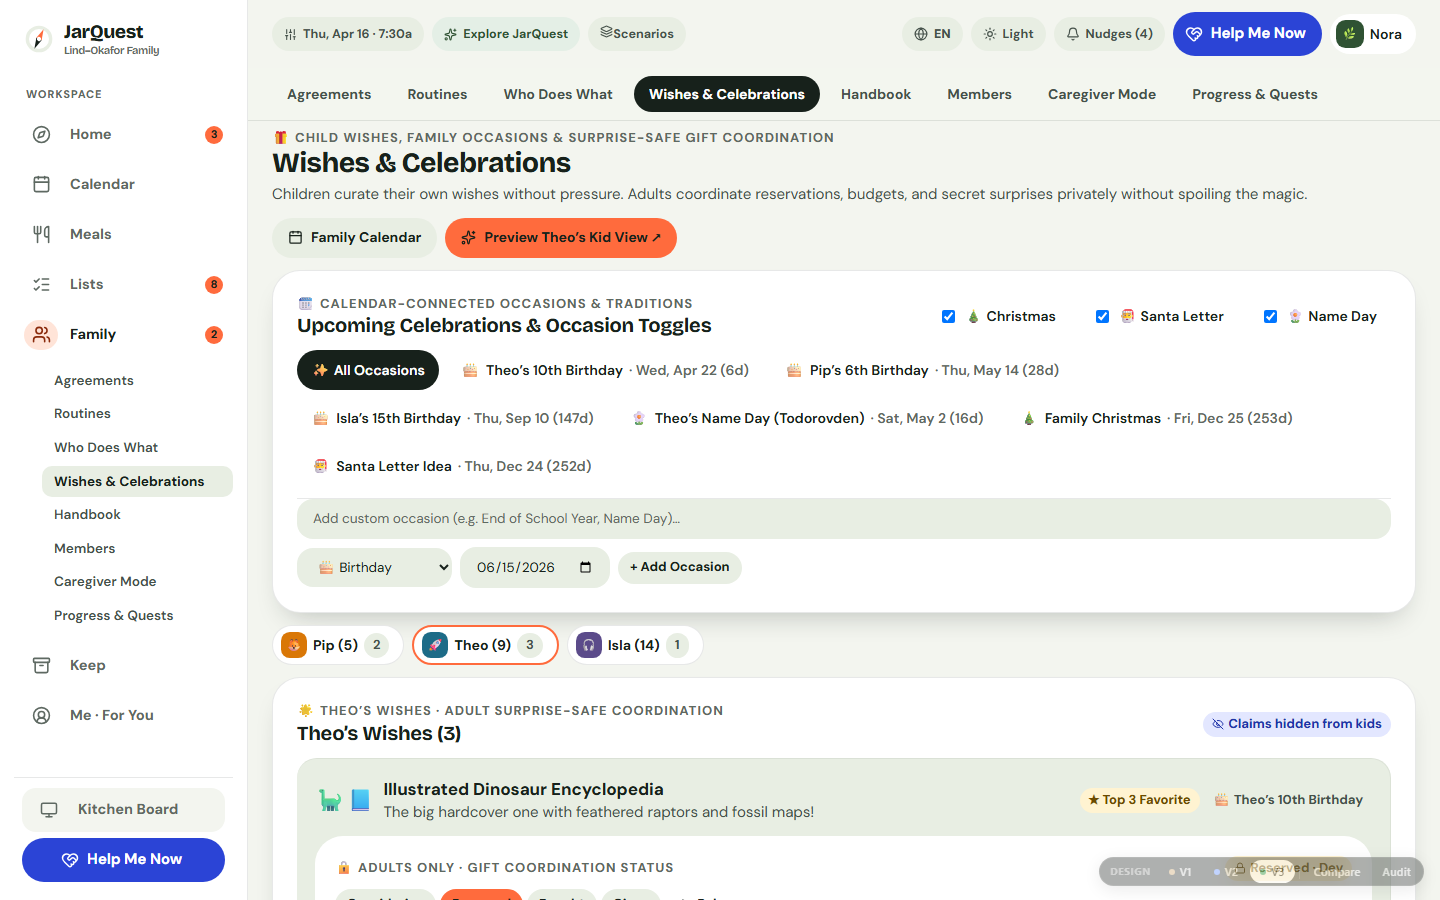
Task: Select the All Occasions filter chip
Action: pos(368,370)
